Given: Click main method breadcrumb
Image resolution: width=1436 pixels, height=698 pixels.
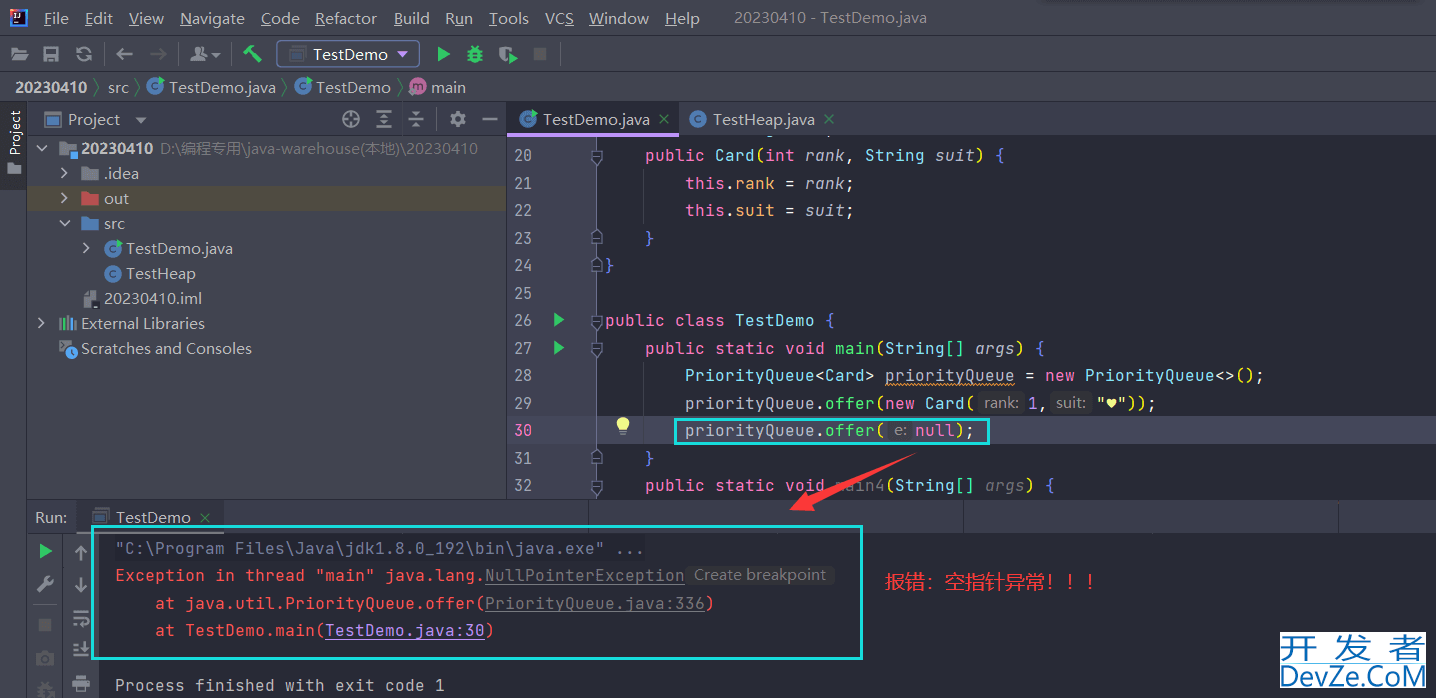Looking at the screenshot, I should coord(438,87).
